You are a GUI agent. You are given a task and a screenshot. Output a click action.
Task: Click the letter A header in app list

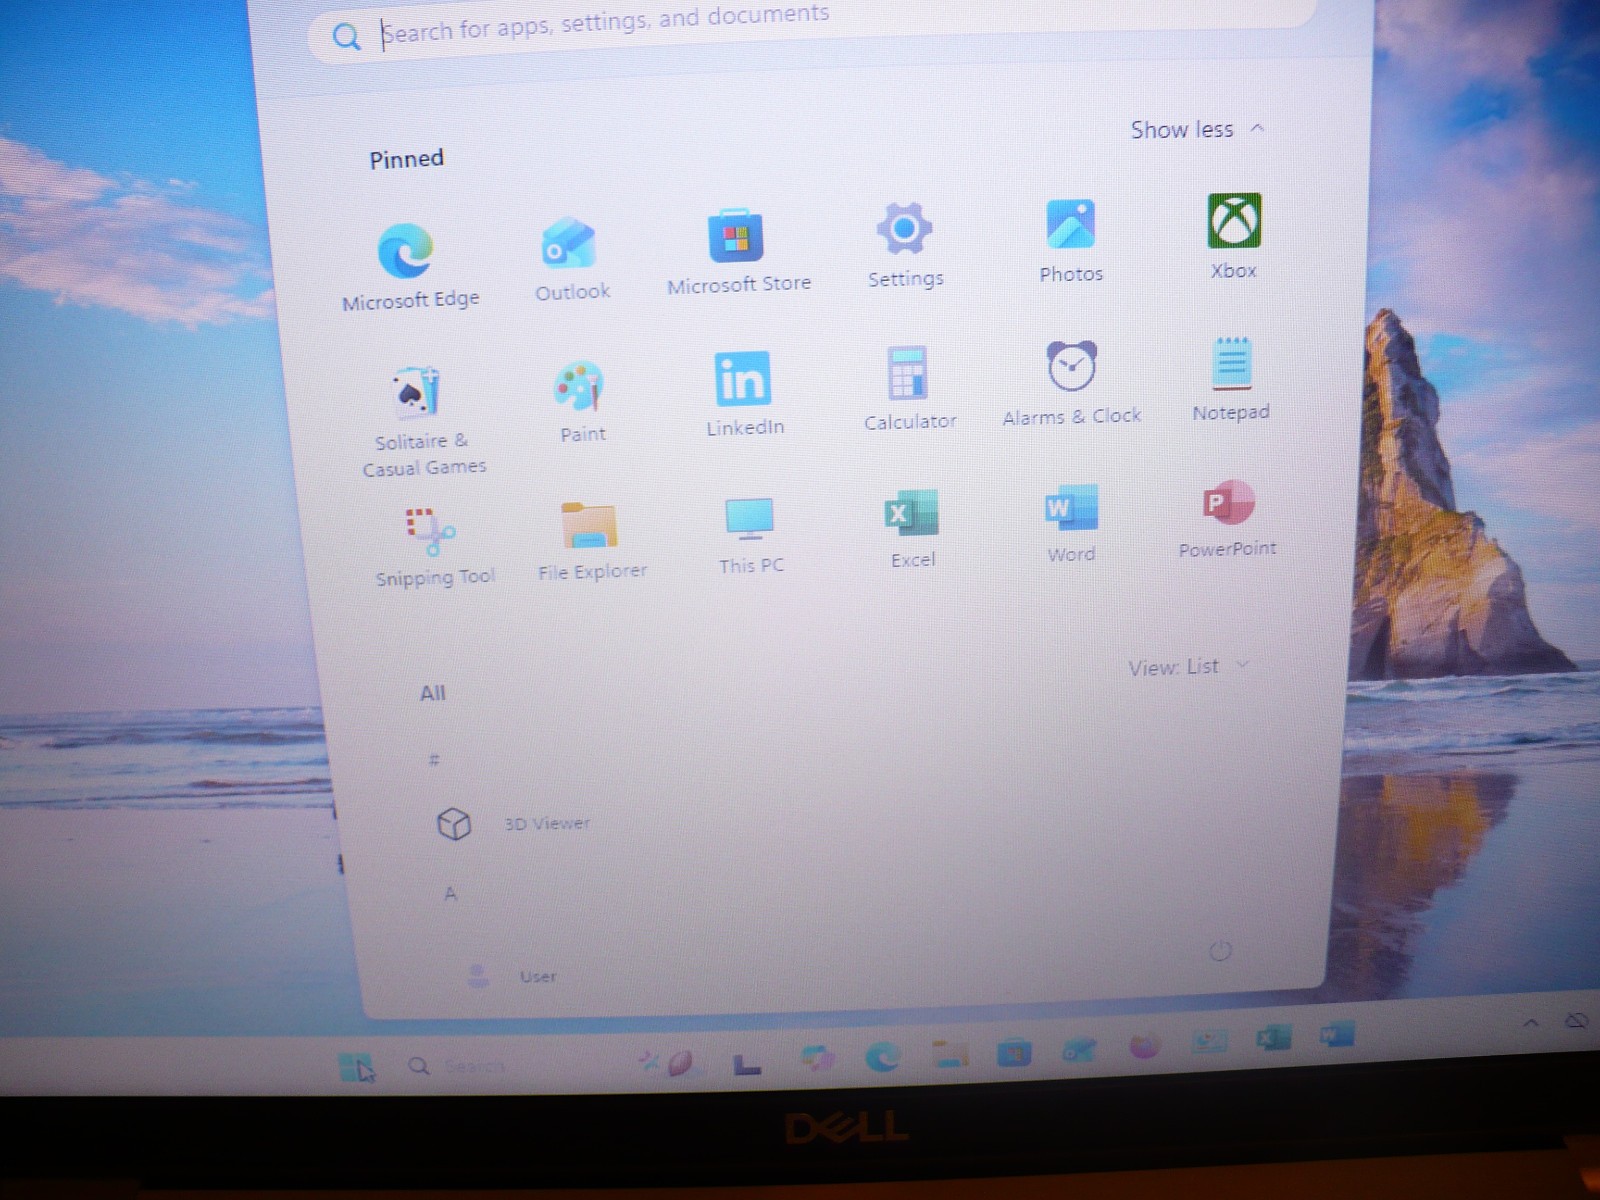450,894
